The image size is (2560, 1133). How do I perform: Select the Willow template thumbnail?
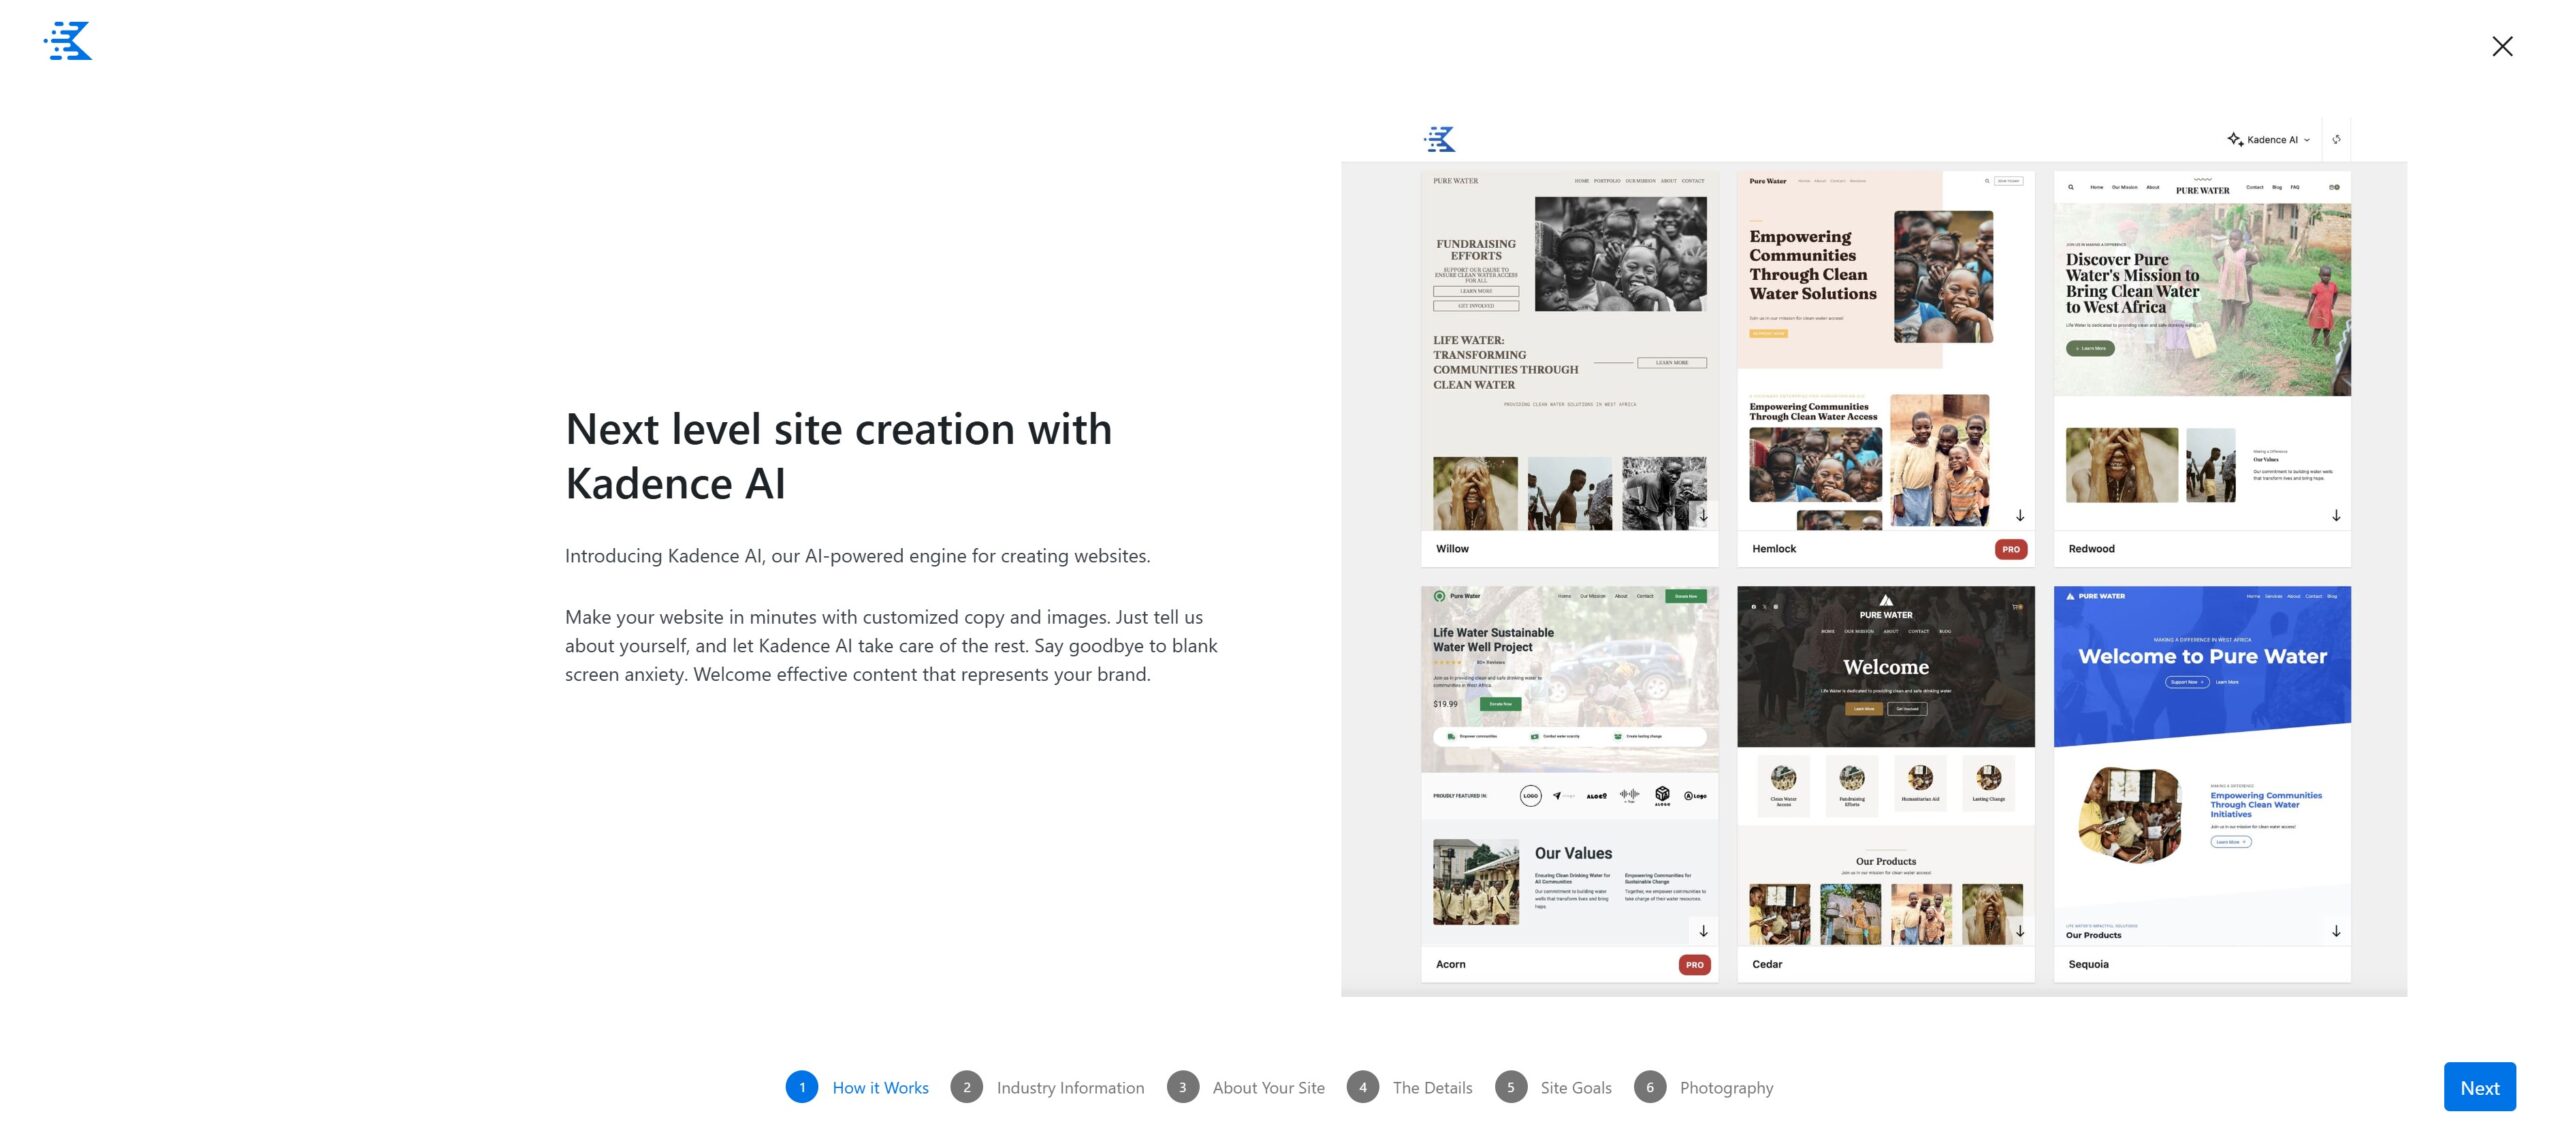point(1568,350)
